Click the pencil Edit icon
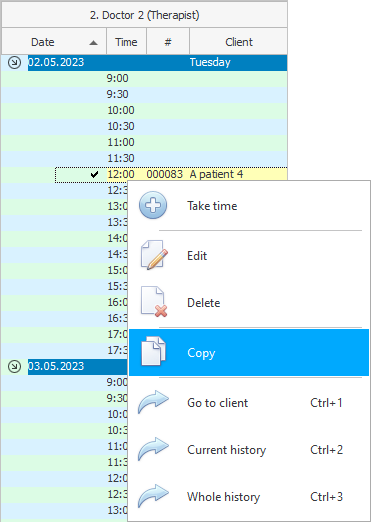 [x=154, y=255]
